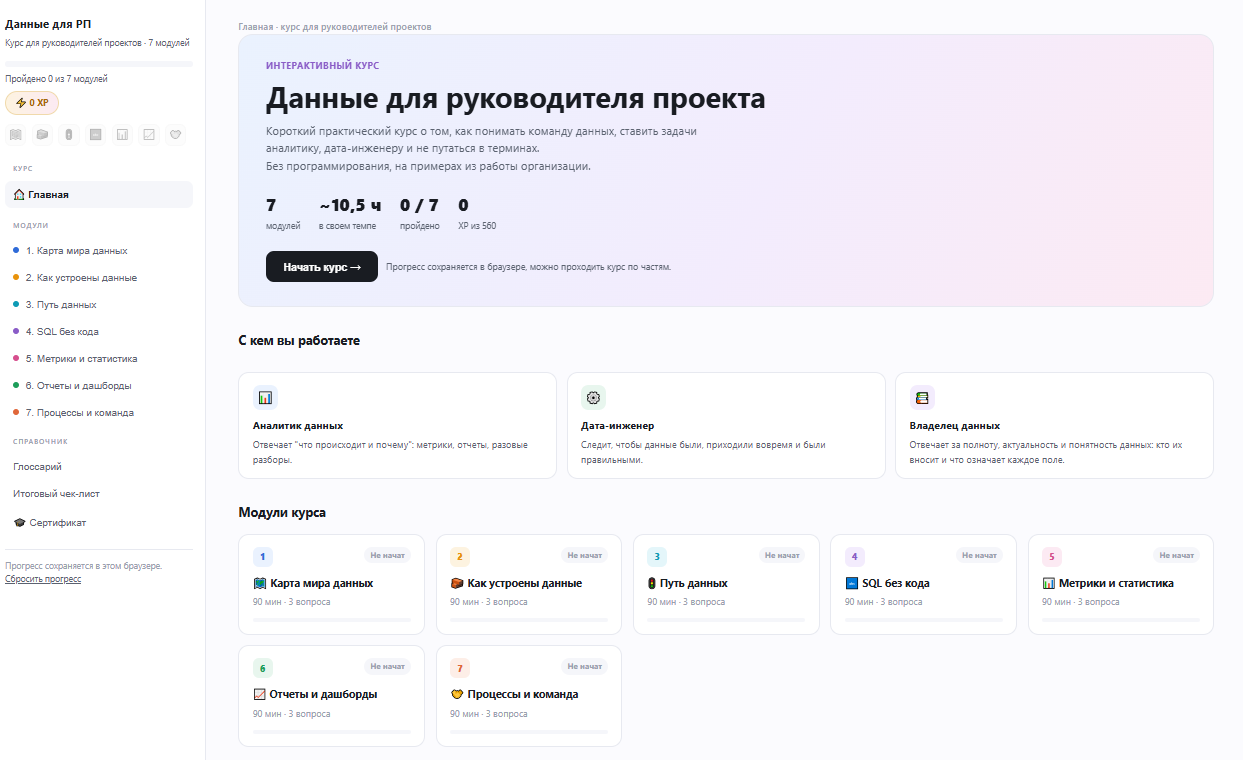Click the С кем вы работаете heading
The width and height of the screenshot is (1243, 760).
click(x=299, y=341)
